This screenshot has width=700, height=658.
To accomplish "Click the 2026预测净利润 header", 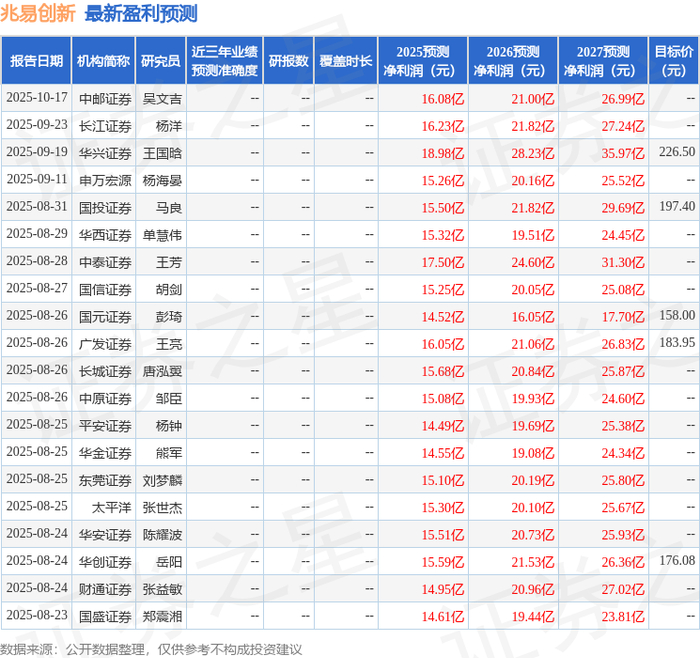I will pos(513,61).
